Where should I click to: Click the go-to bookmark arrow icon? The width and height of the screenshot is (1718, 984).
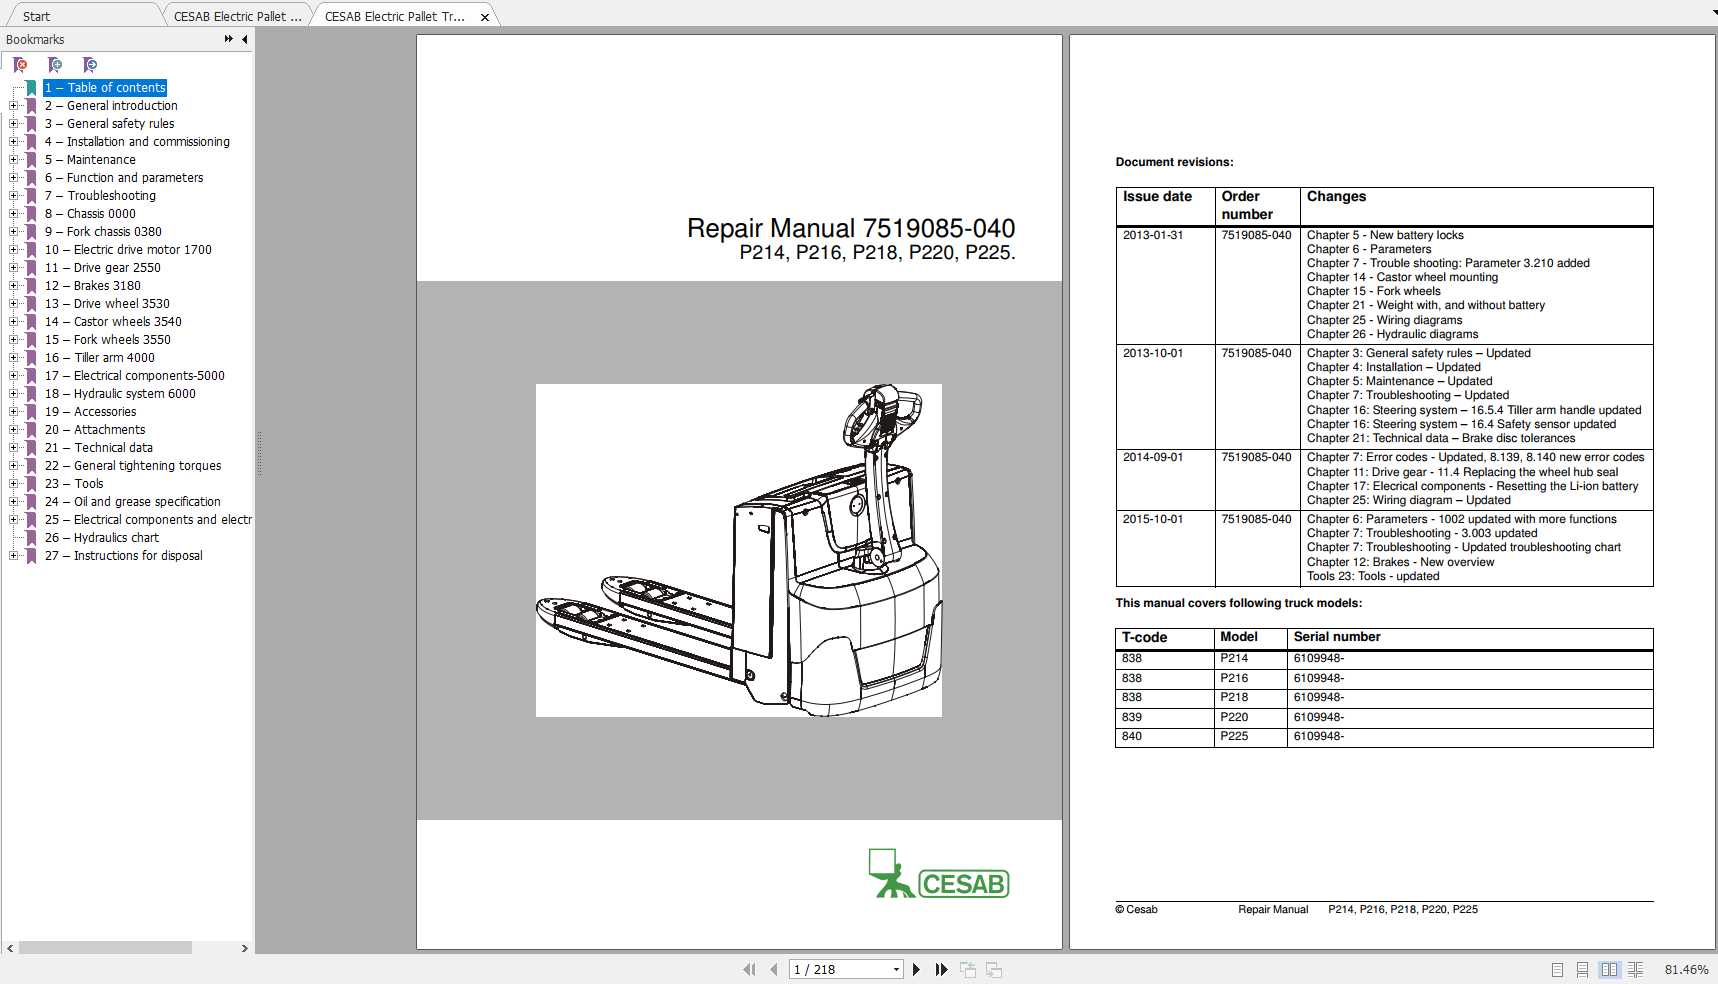[x=90, y=65]
